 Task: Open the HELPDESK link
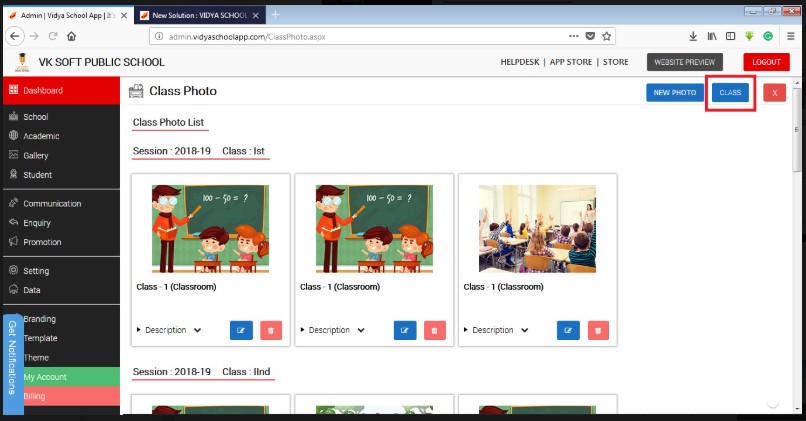pyautogui.click(x=520, y=62)
